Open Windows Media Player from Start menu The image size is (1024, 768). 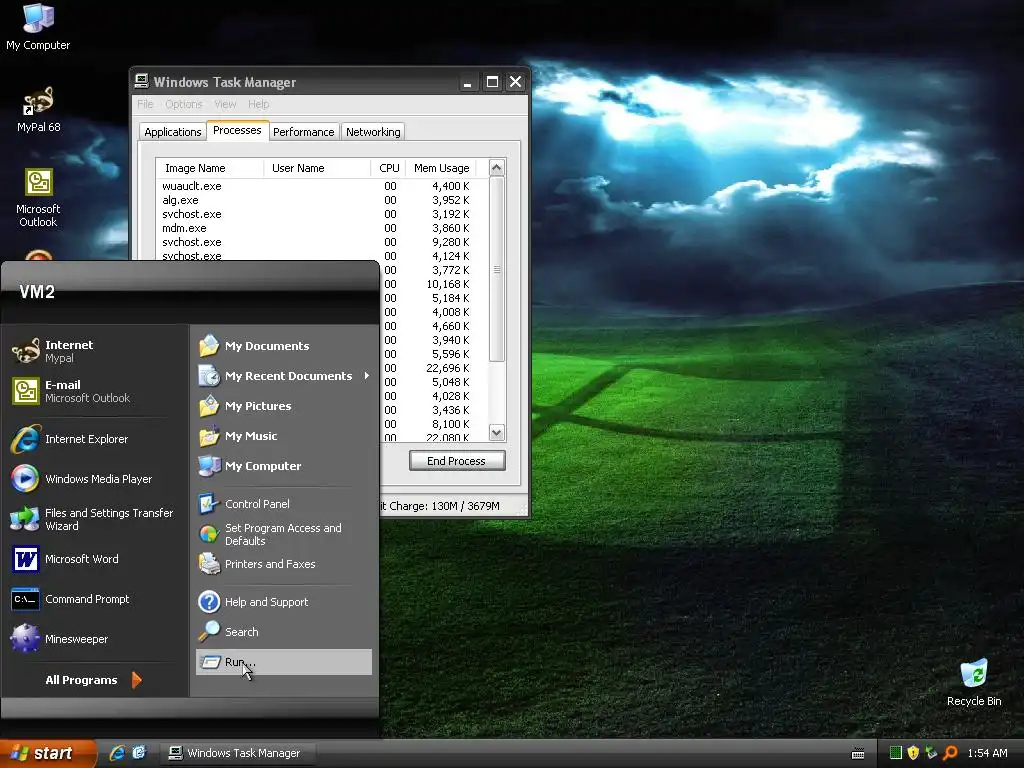pos(95,479)
